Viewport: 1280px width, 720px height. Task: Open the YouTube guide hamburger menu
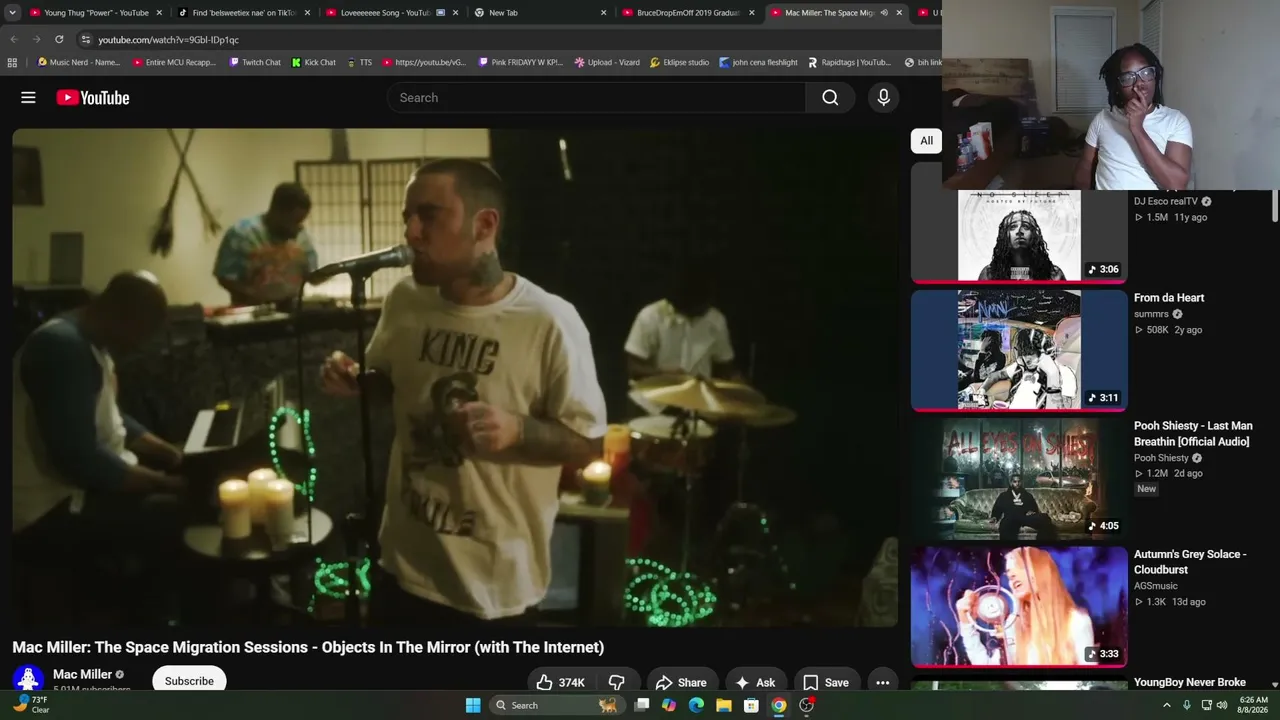(x=28, y=97)
